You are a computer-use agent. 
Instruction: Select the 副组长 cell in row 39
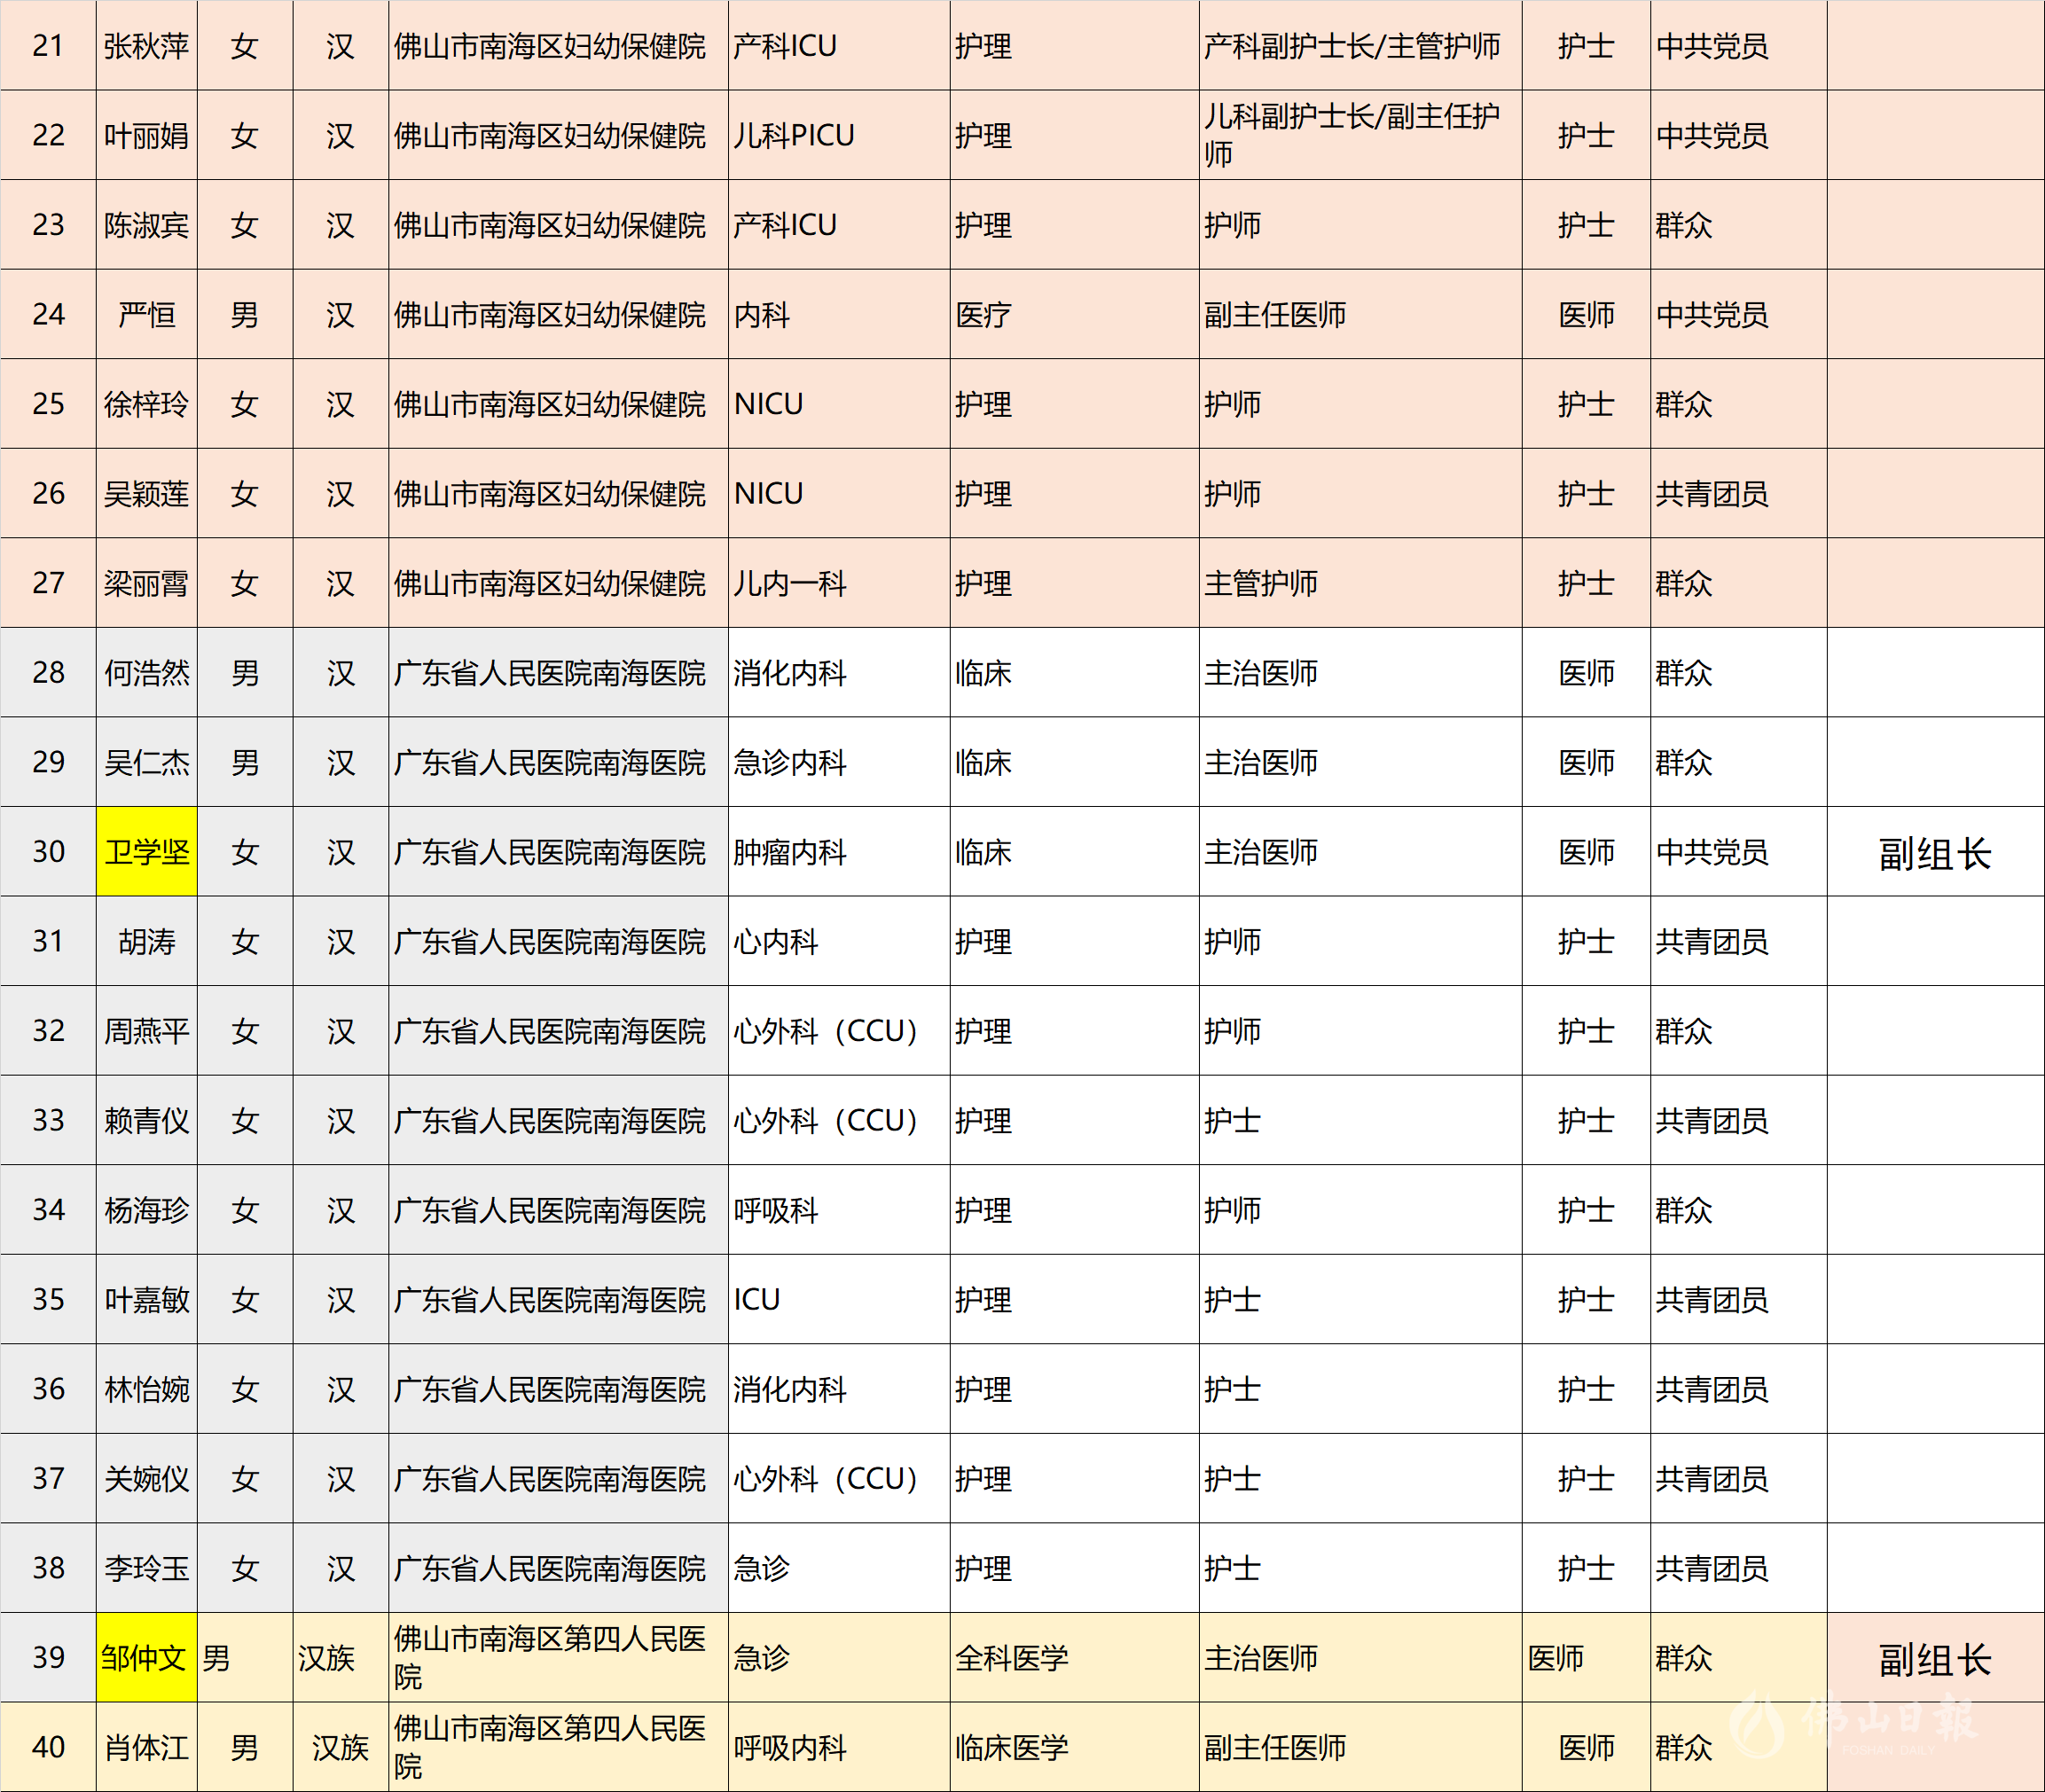1935,1657
